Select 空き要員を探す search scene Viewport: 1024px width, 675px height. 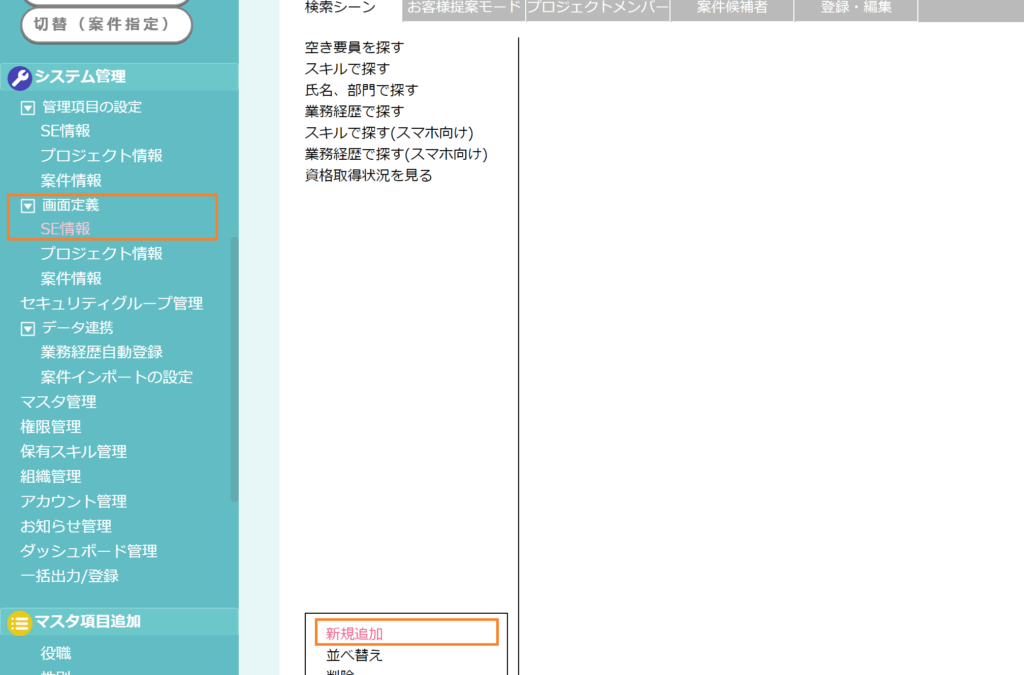tap(354, 47)
